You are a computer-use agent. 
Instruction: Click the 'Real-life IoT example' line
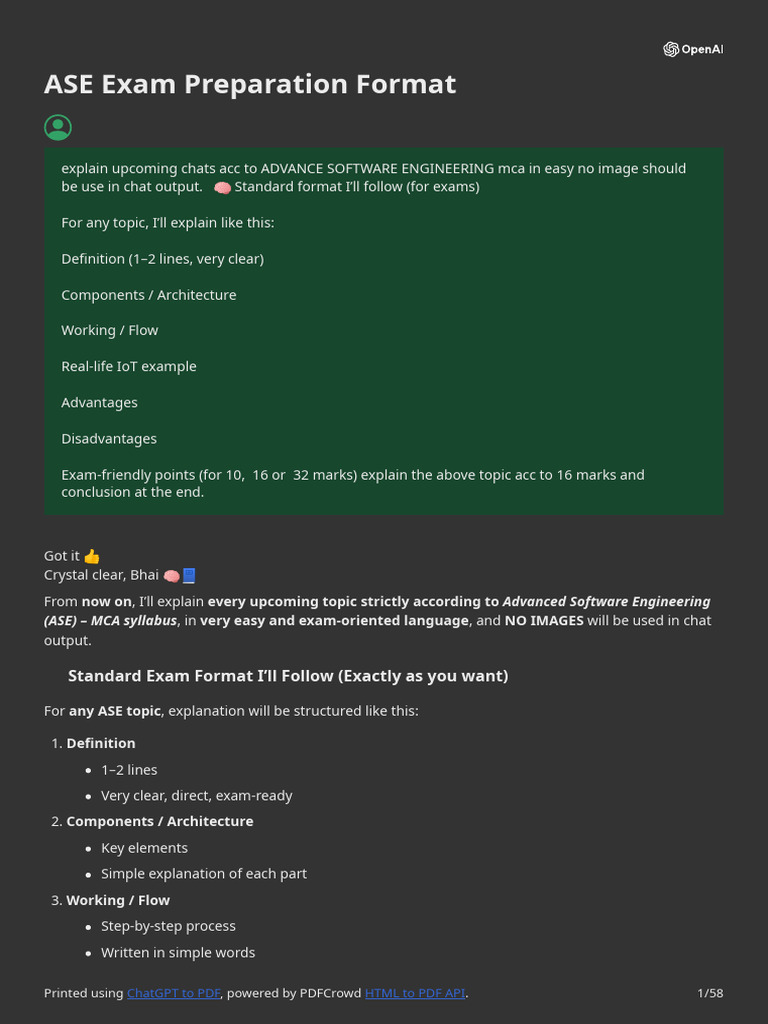(x=129, y=366)
